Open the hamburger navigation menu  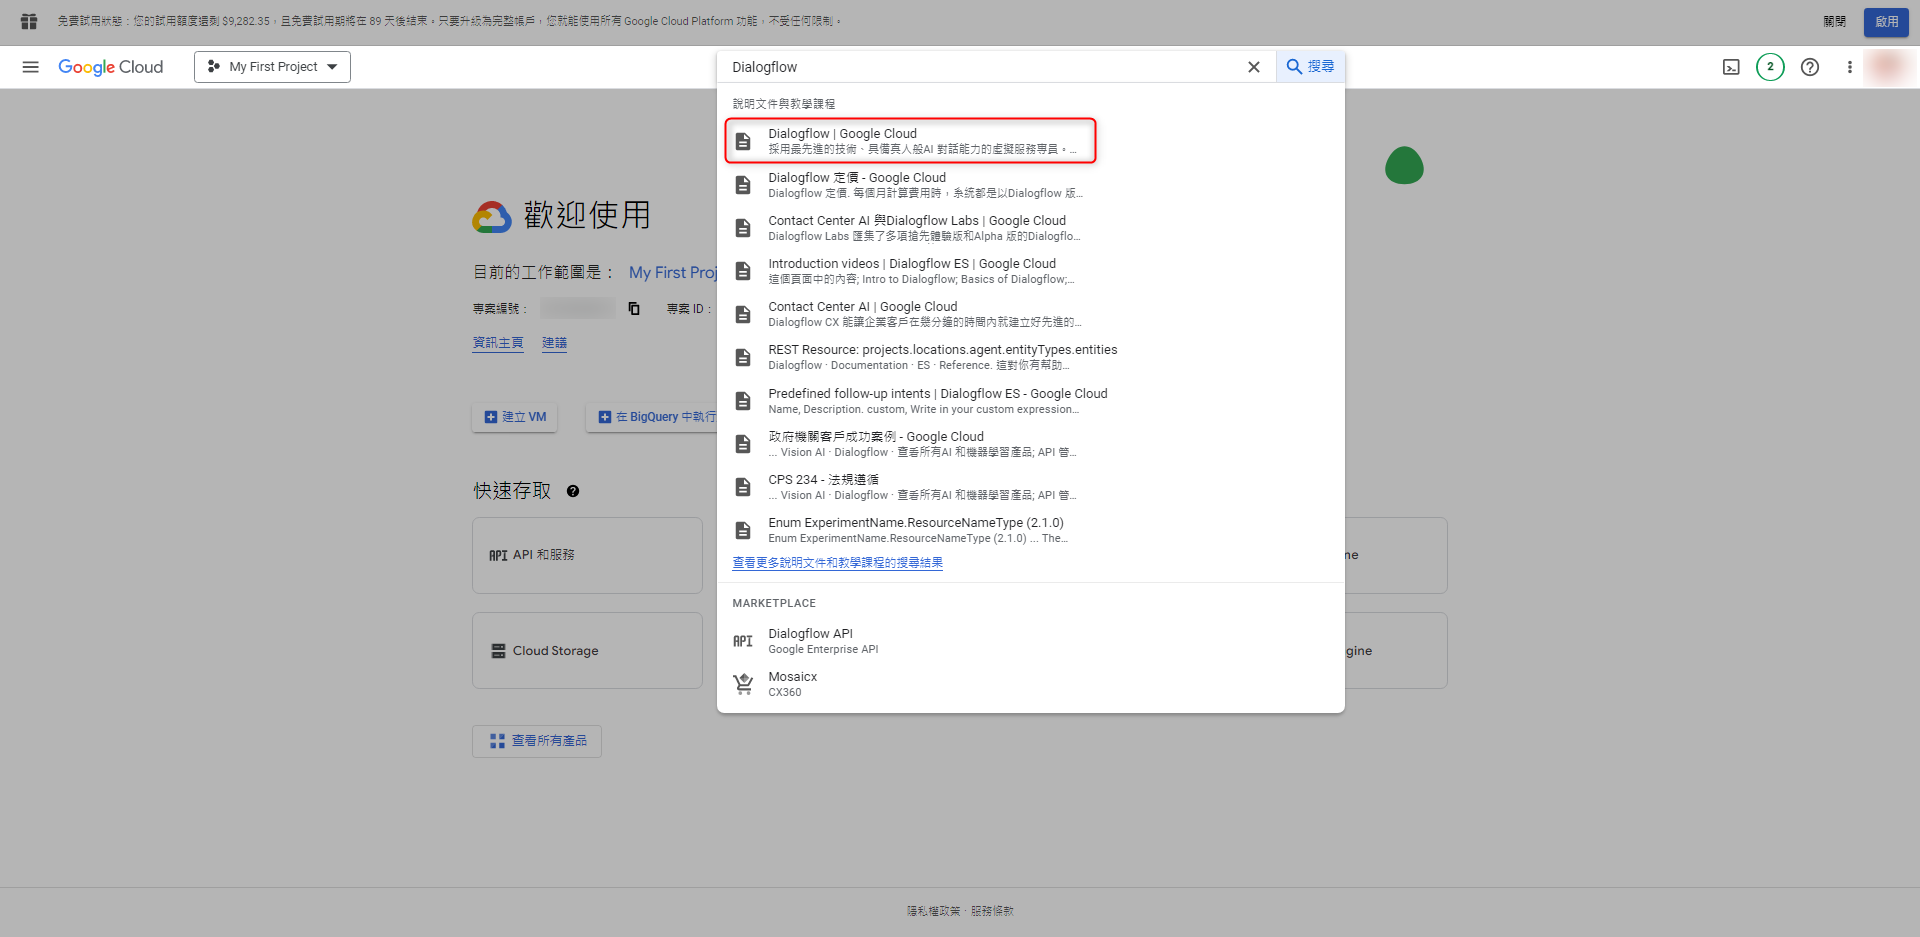coord(30,67)
